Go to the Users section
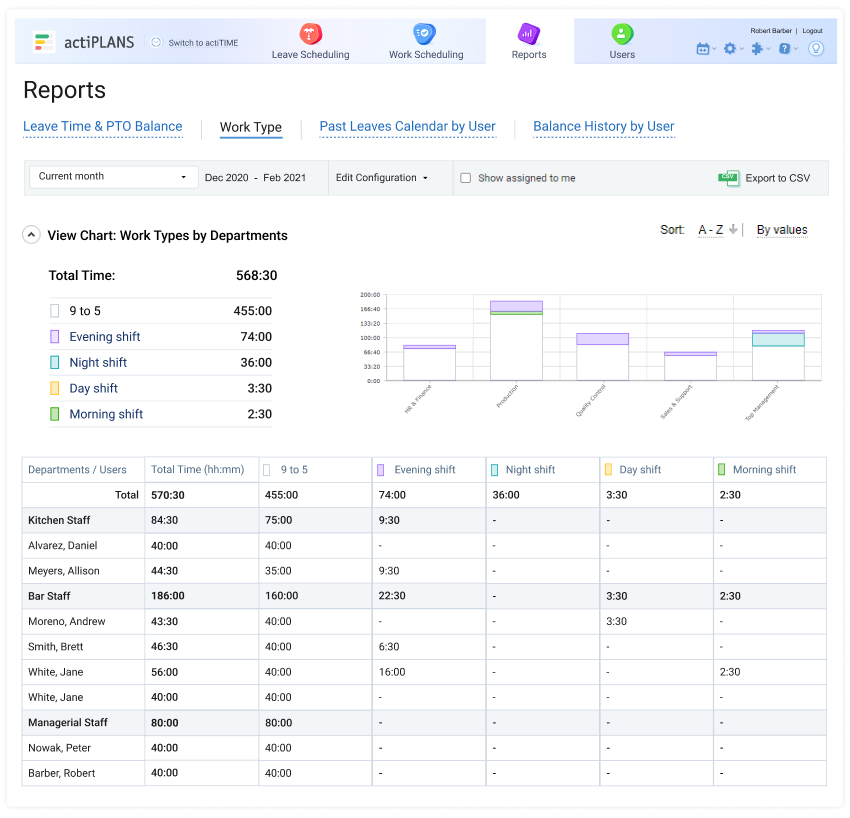The width and height of the screenshot is (850, 818). [x=622, y=42]
